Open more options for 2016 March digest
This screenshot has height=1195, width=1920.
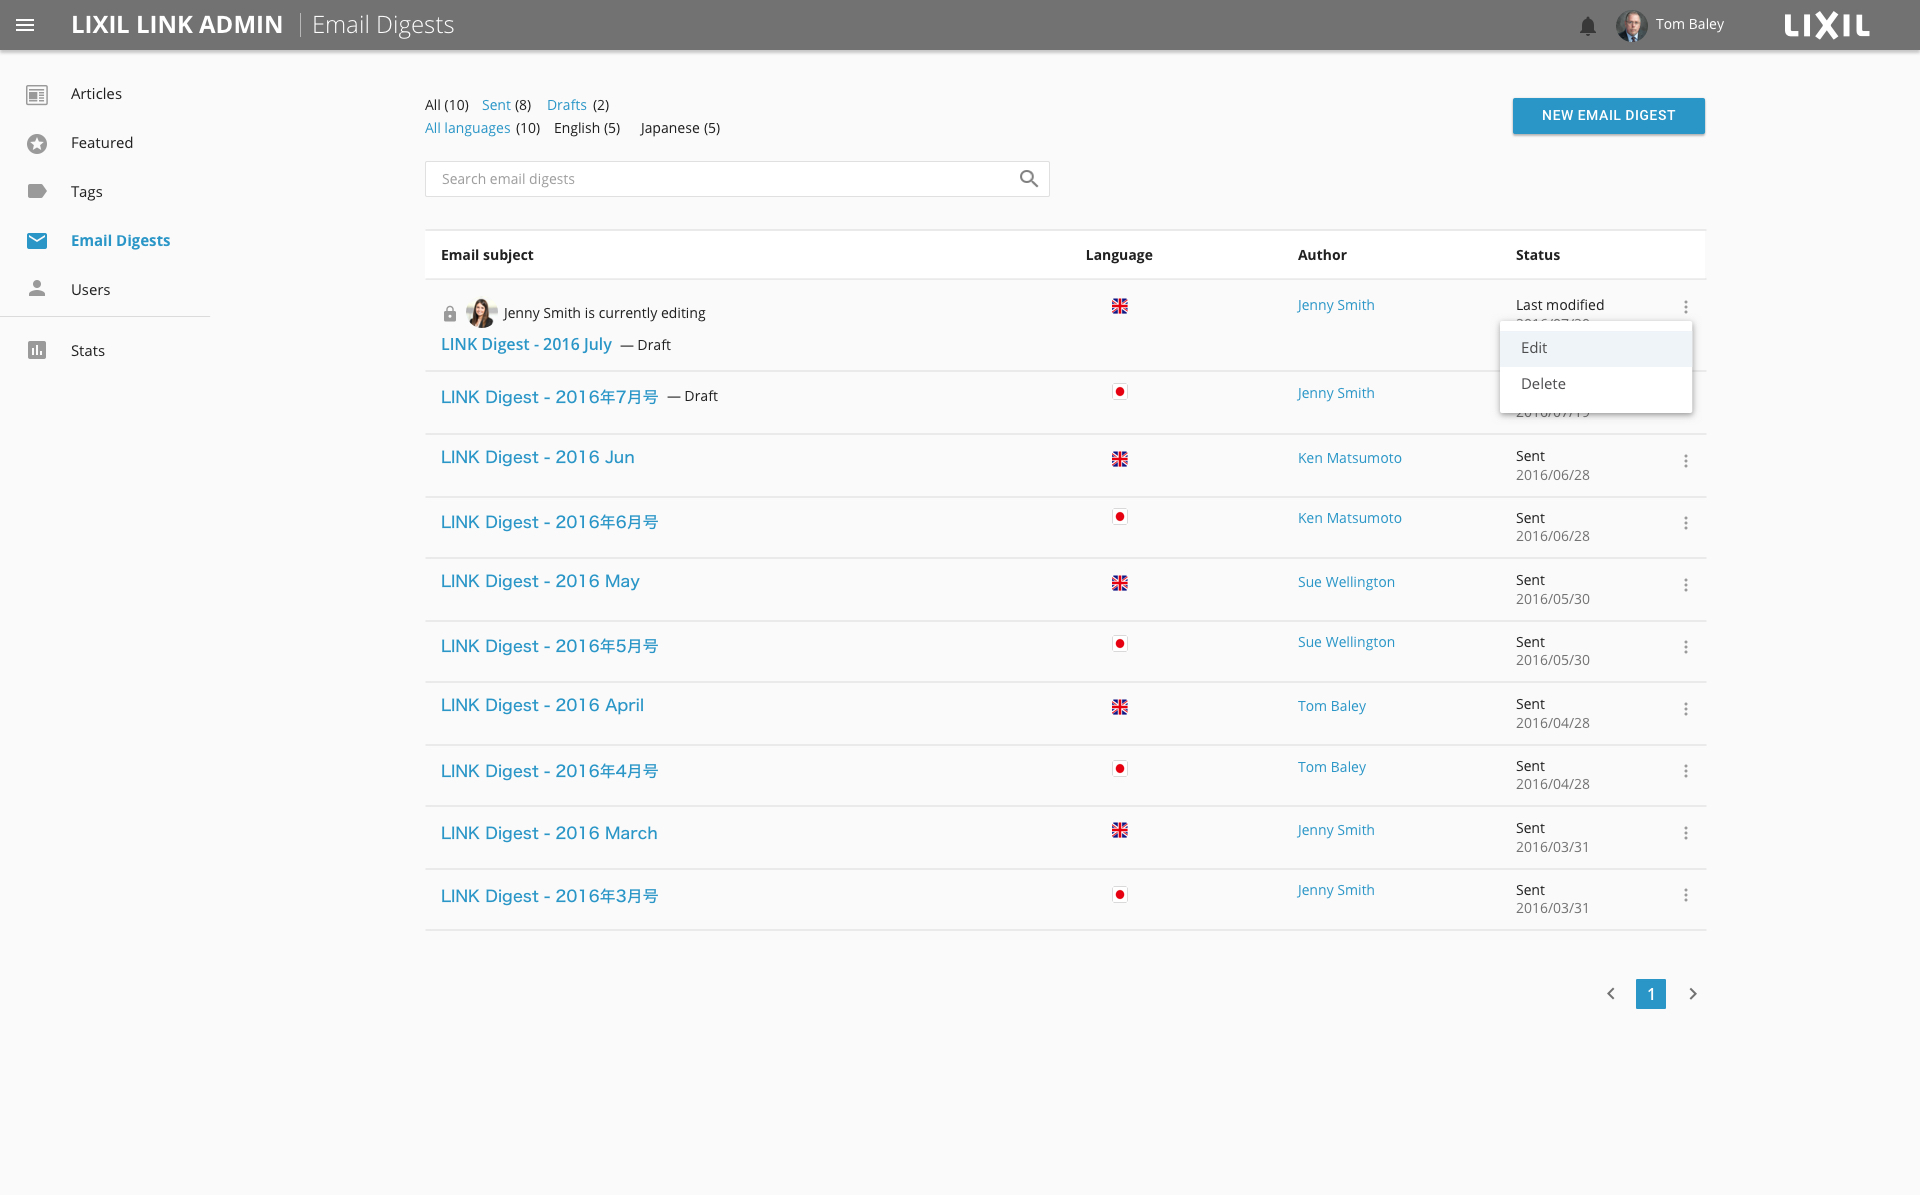1686,833
